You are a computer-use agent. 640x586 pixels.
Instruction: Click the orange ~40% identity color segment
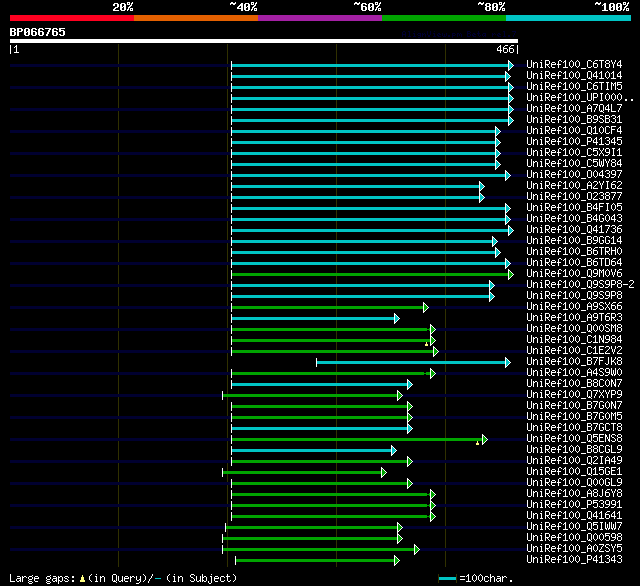[x=196, y=18]
